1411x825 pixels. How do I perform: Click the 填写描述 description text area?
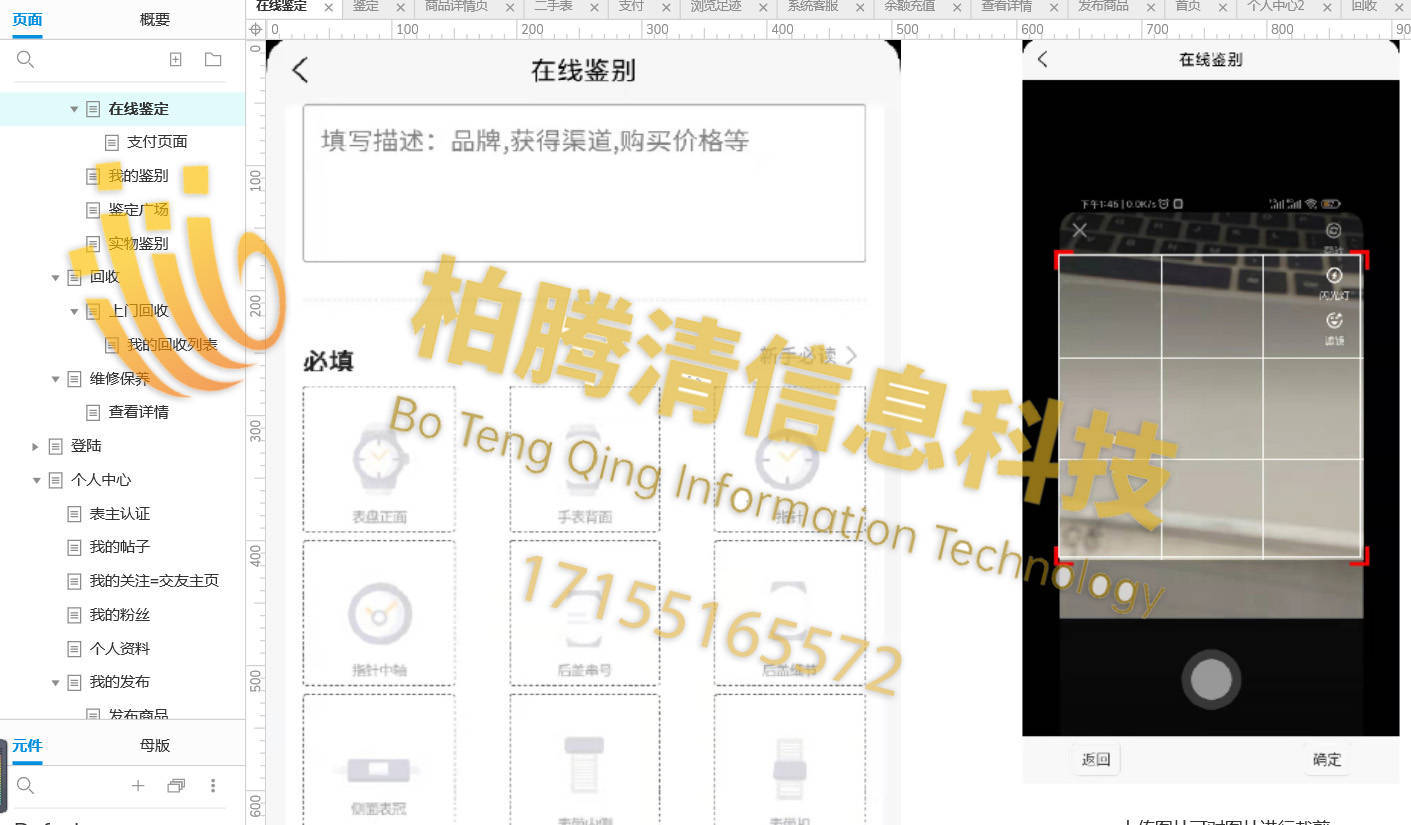[x=584, y=183]
